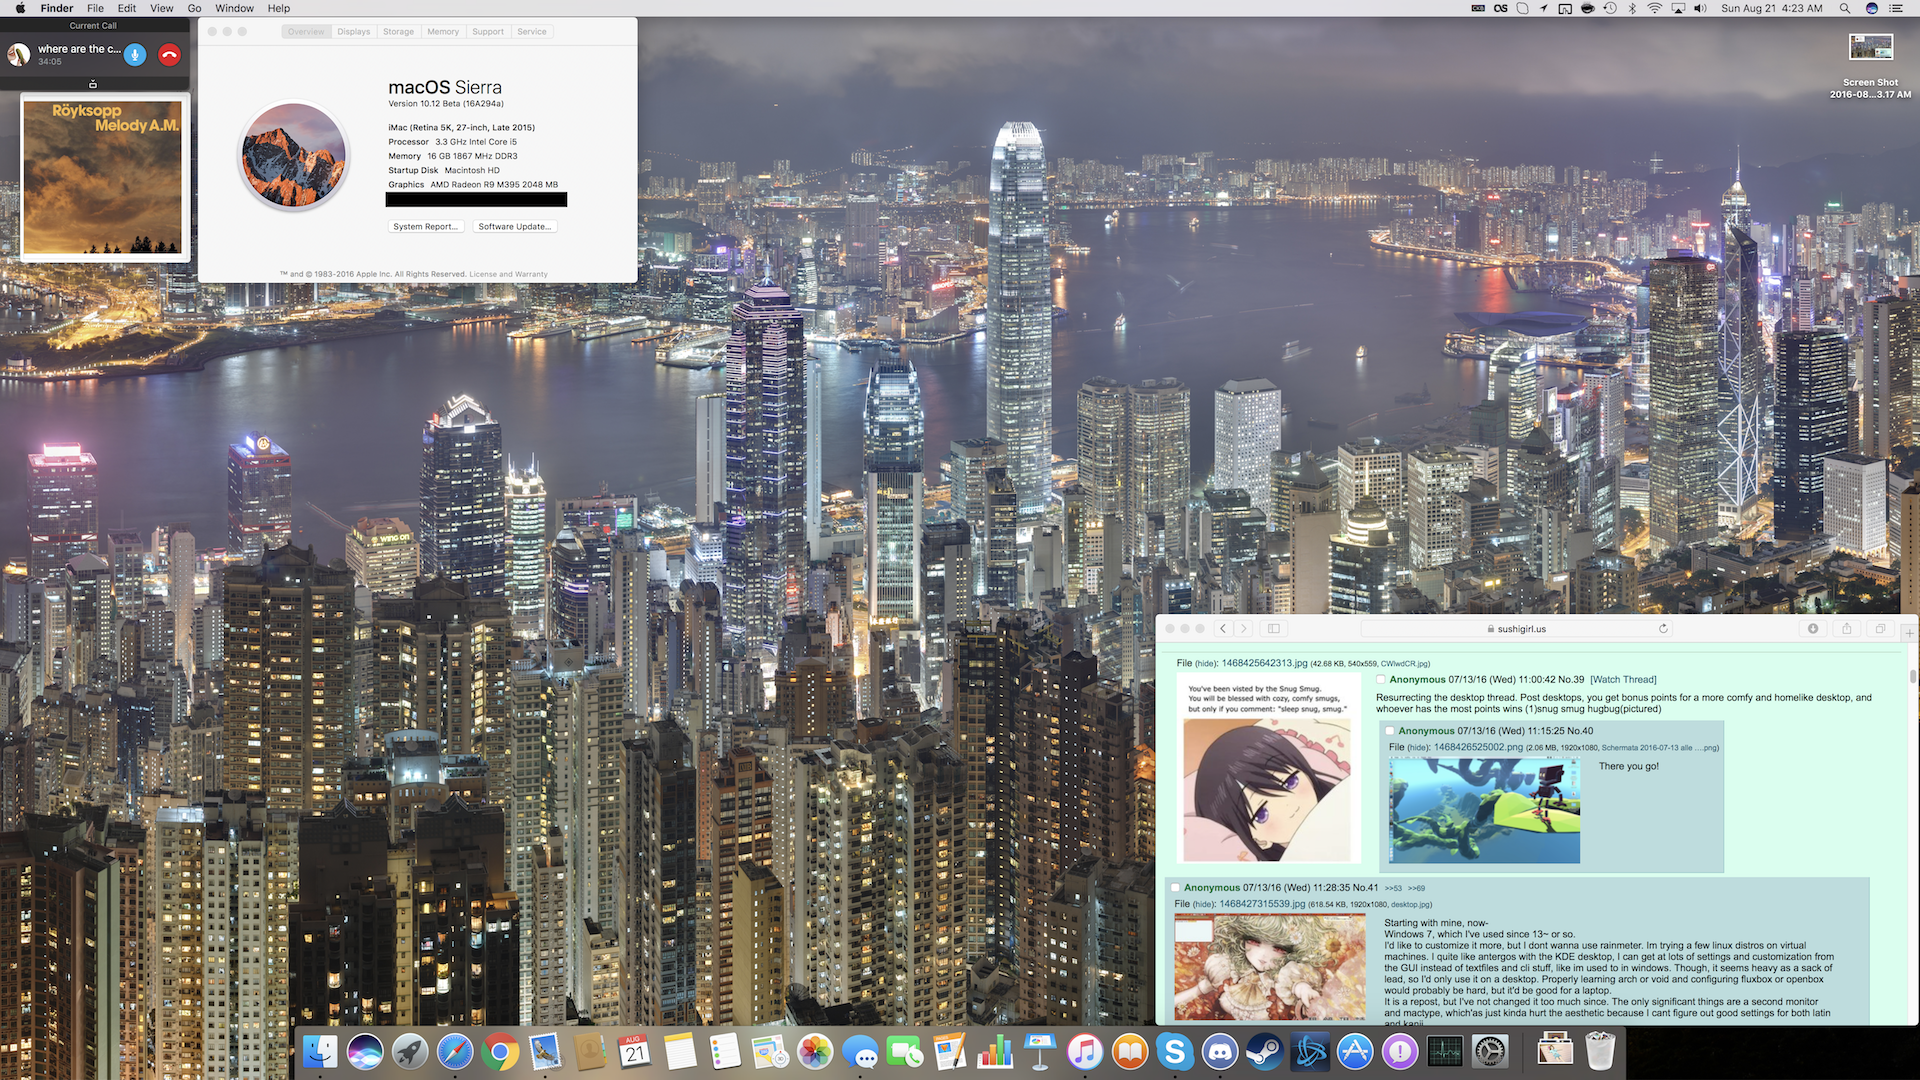1920x1080 pixels.
Task: Open the Window menu in menu bar
Action: click(234, 8)
